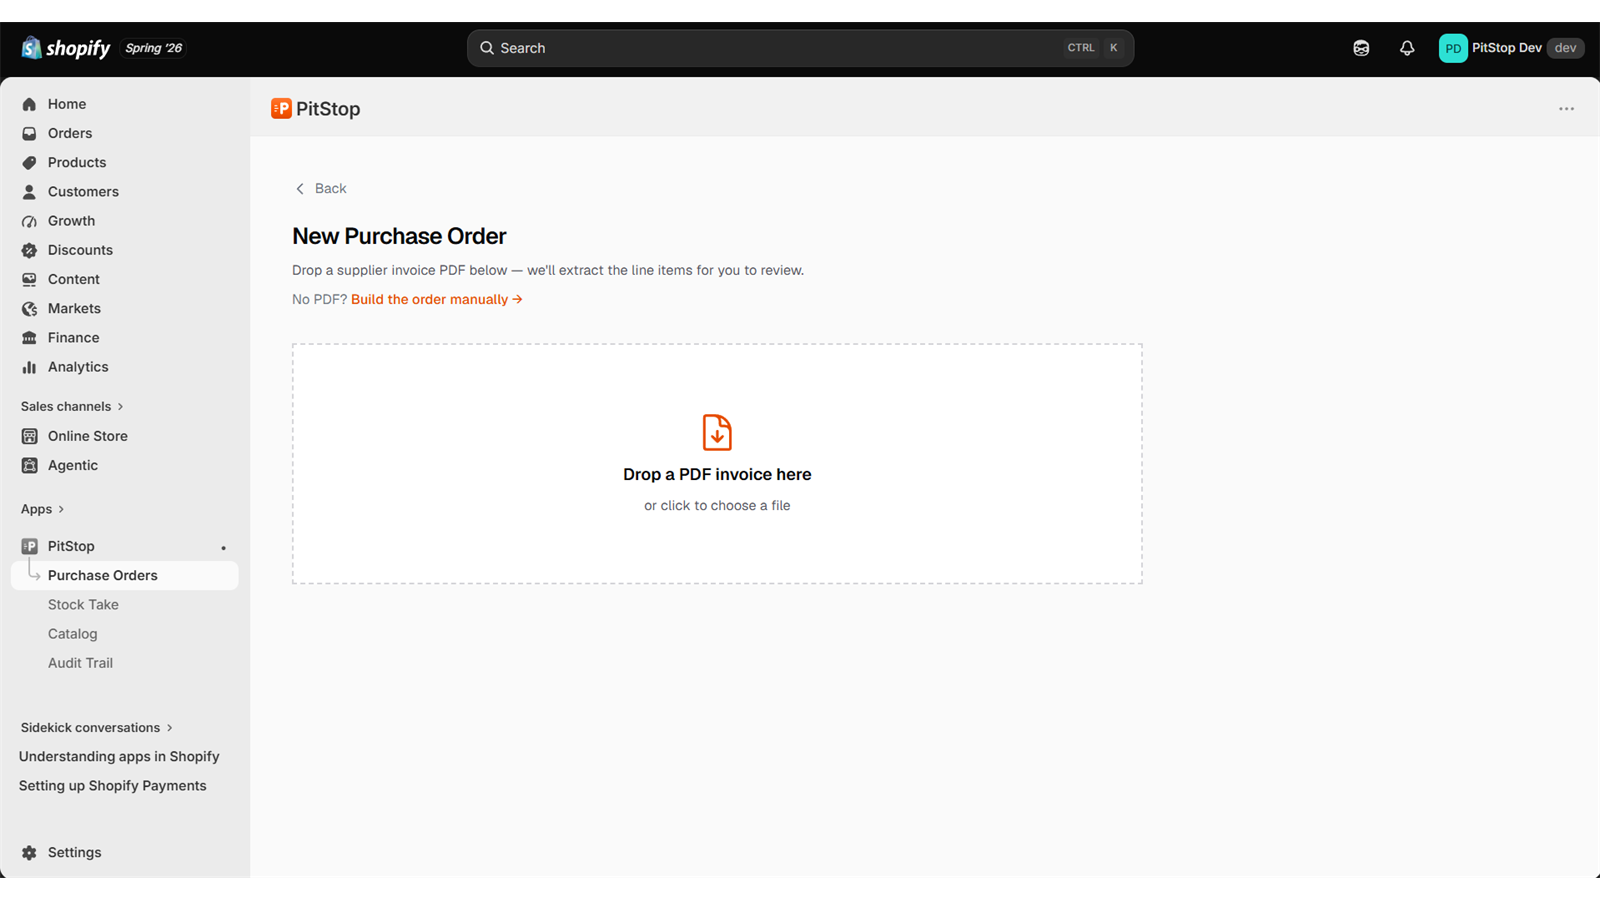Click the Discounts badge icon

29,250
